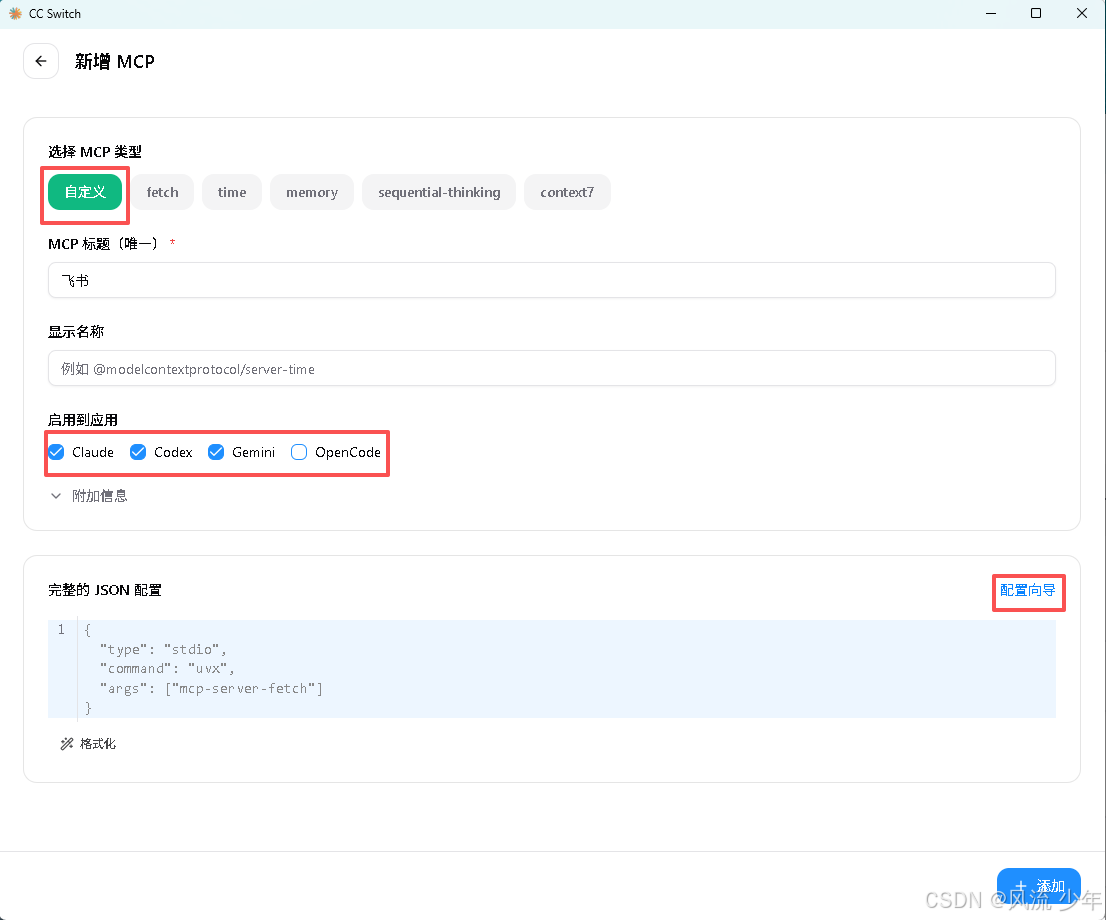The height and width of the screenshot is (920, 1106).
Task: Click the 格式化 format button
Action: pos(88,744)
